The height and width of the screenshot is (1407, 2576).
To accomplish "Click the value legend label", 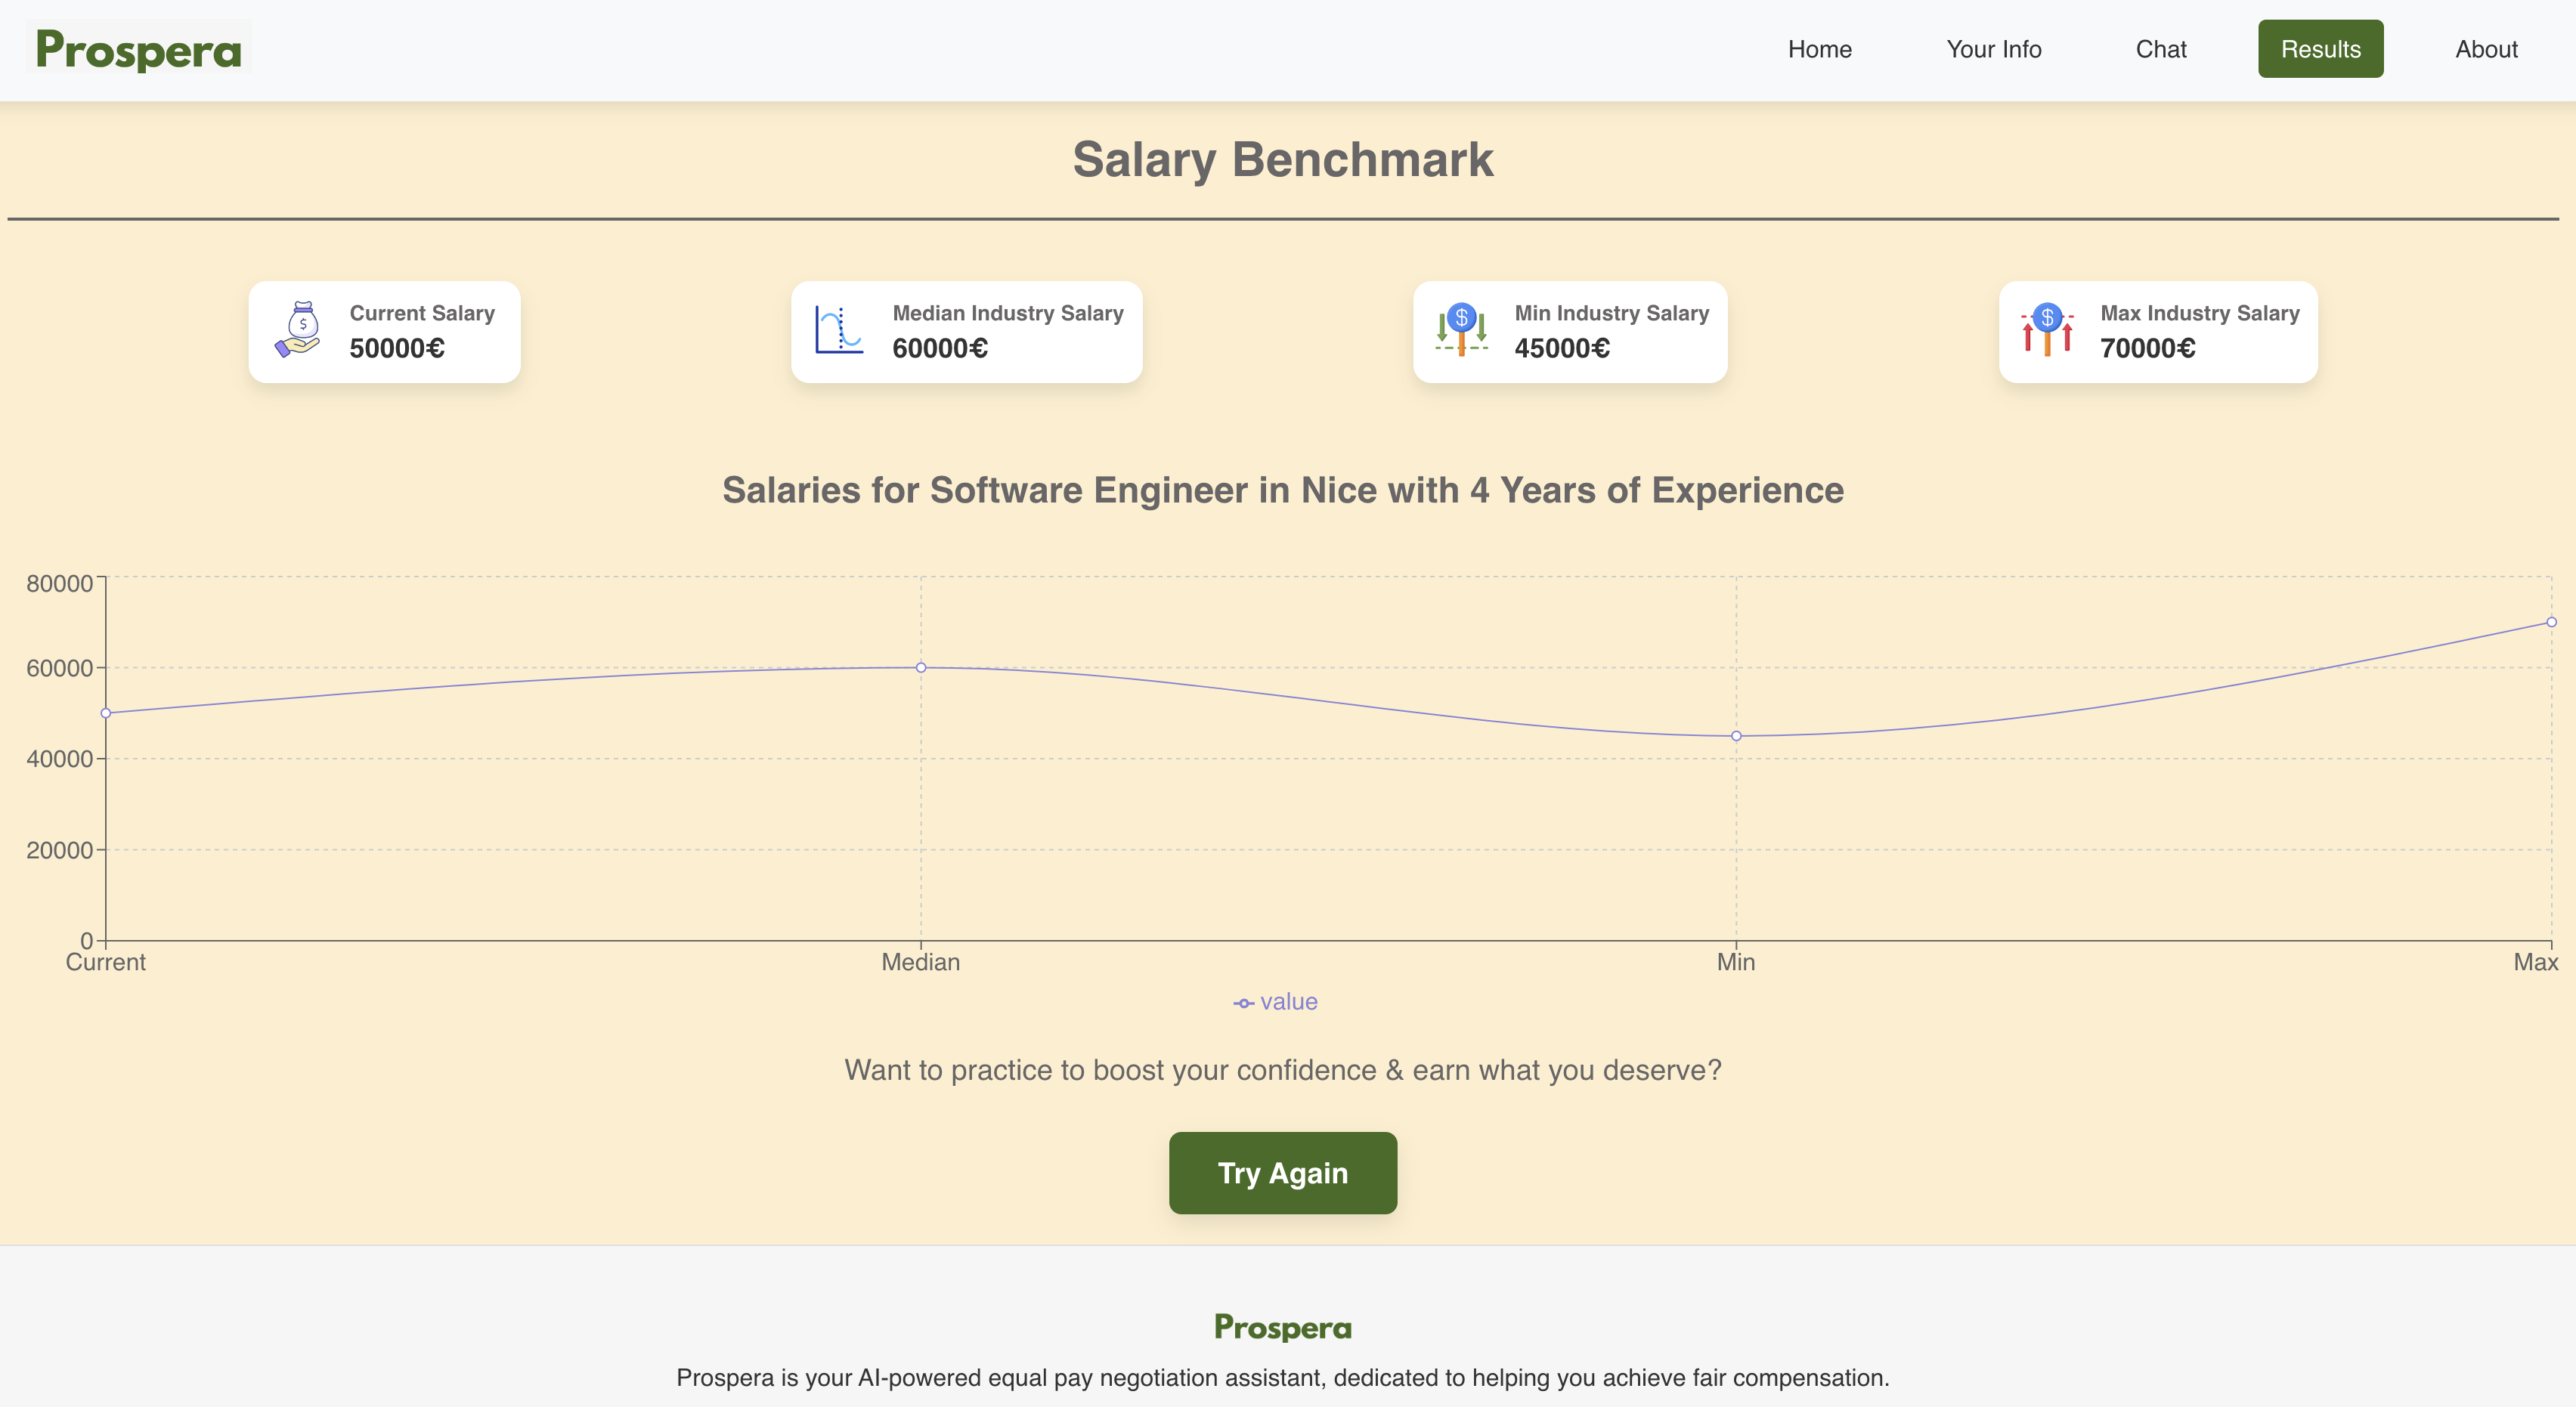I will (1288, 1002).
